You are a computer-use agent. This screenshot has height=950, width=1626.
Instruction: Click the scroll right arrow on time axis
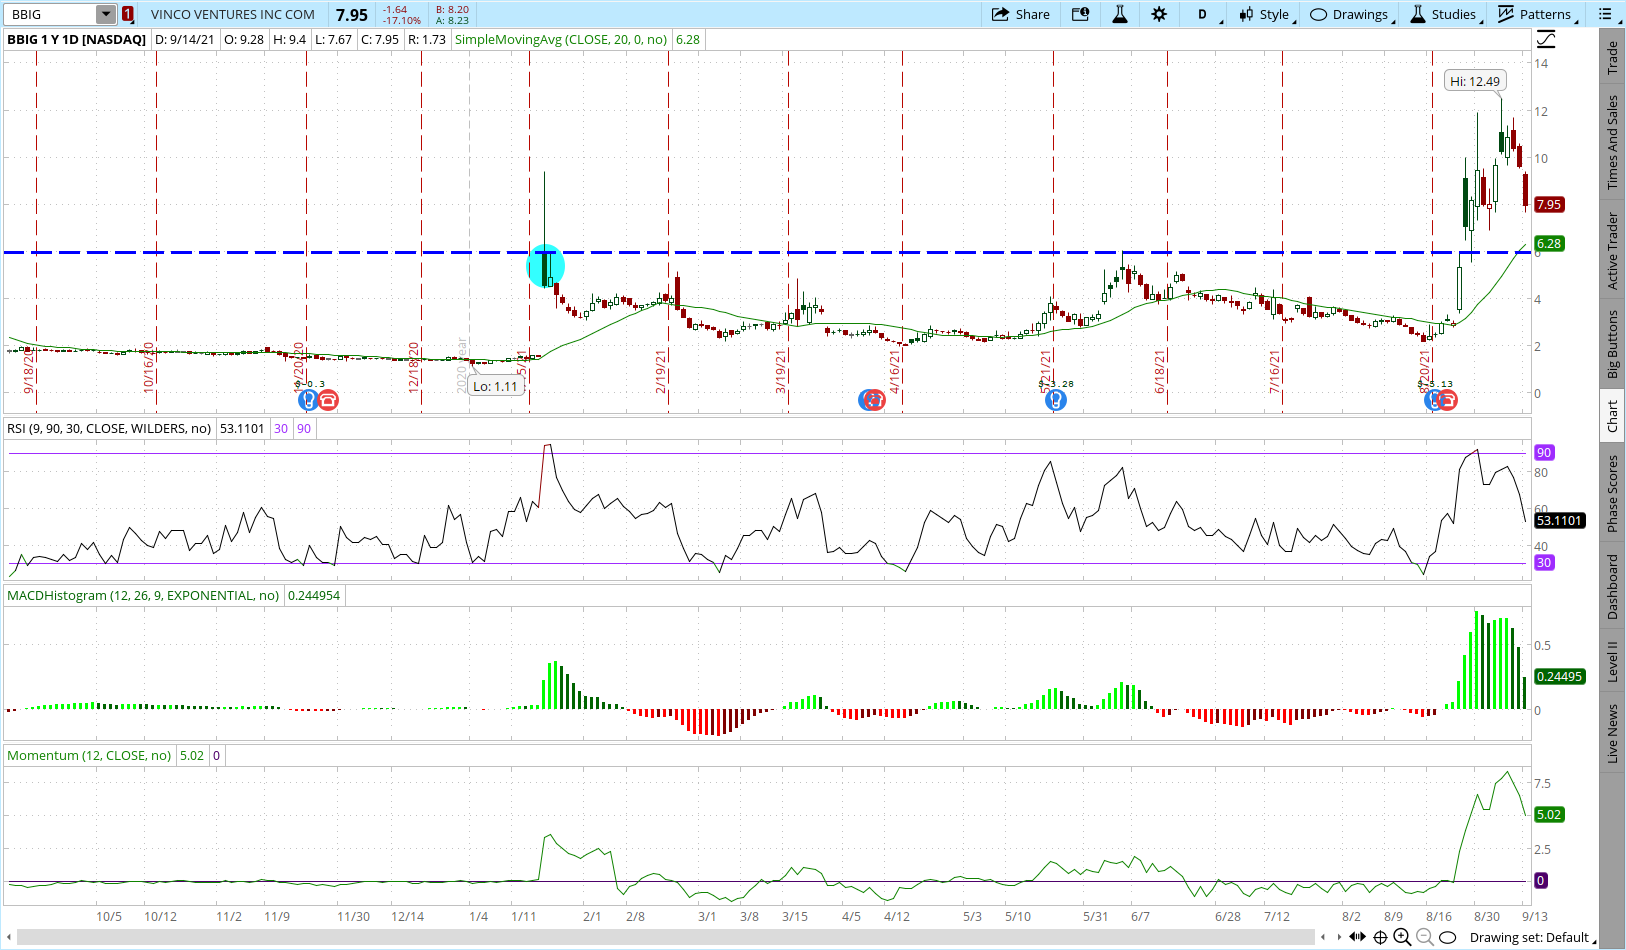(1338, 937)
